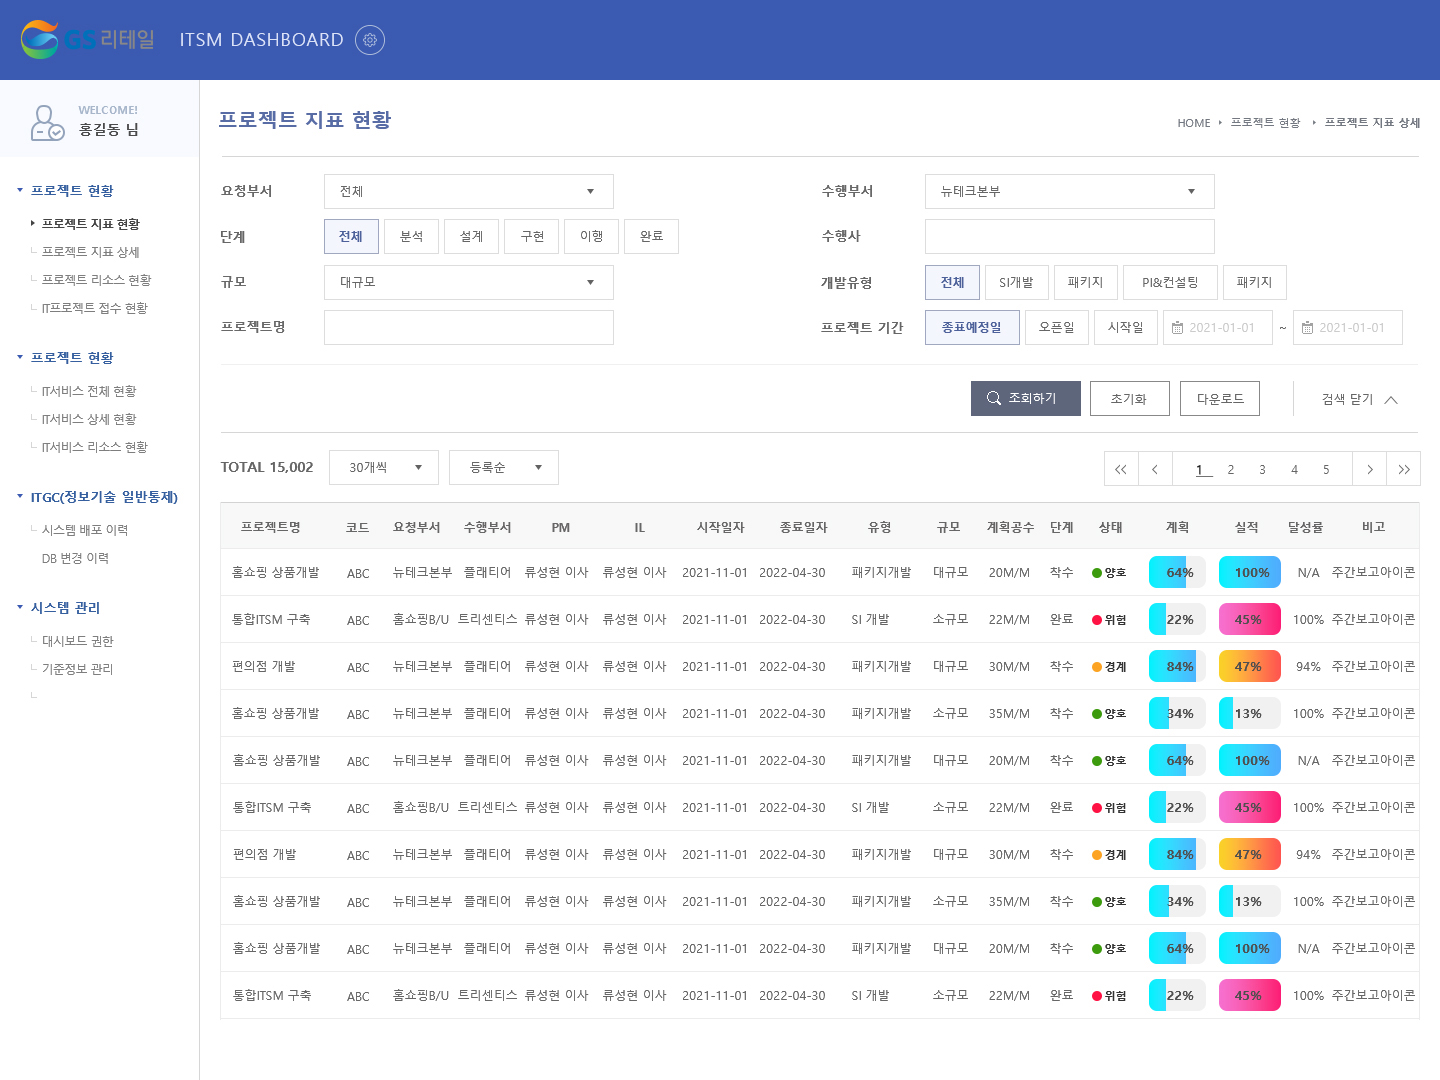Open end date calendar icon
Viewport: 1440px width, 1080px height.
[1307, 328]
